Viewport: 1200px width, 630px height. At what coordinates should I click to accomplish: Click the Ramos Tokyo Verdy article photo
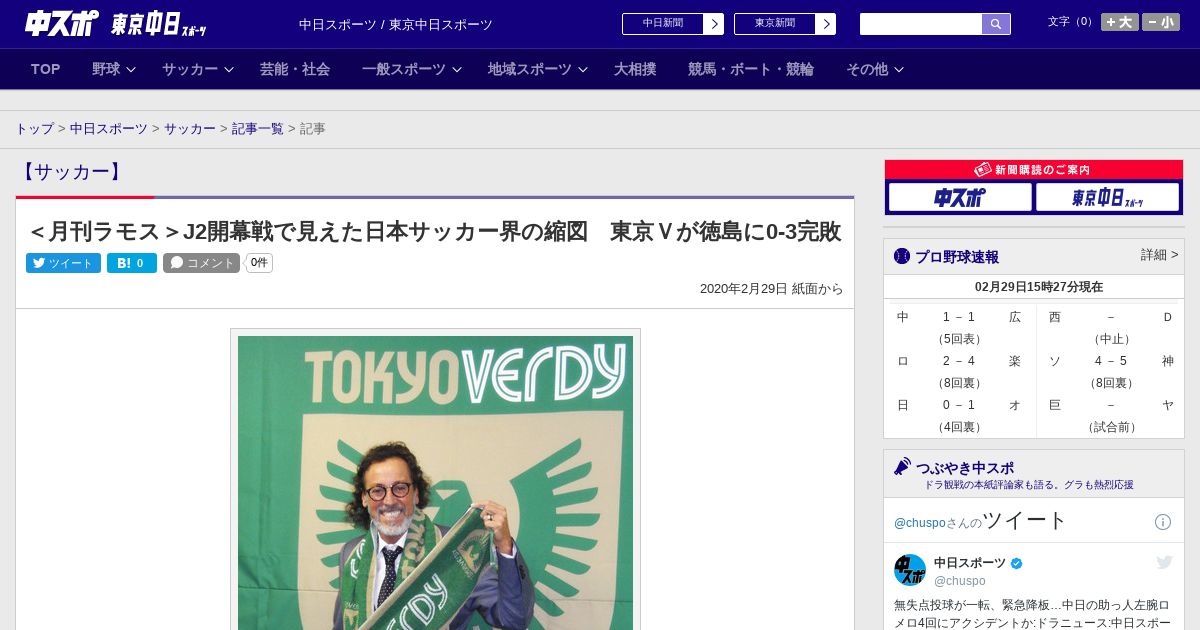[435, 483]
